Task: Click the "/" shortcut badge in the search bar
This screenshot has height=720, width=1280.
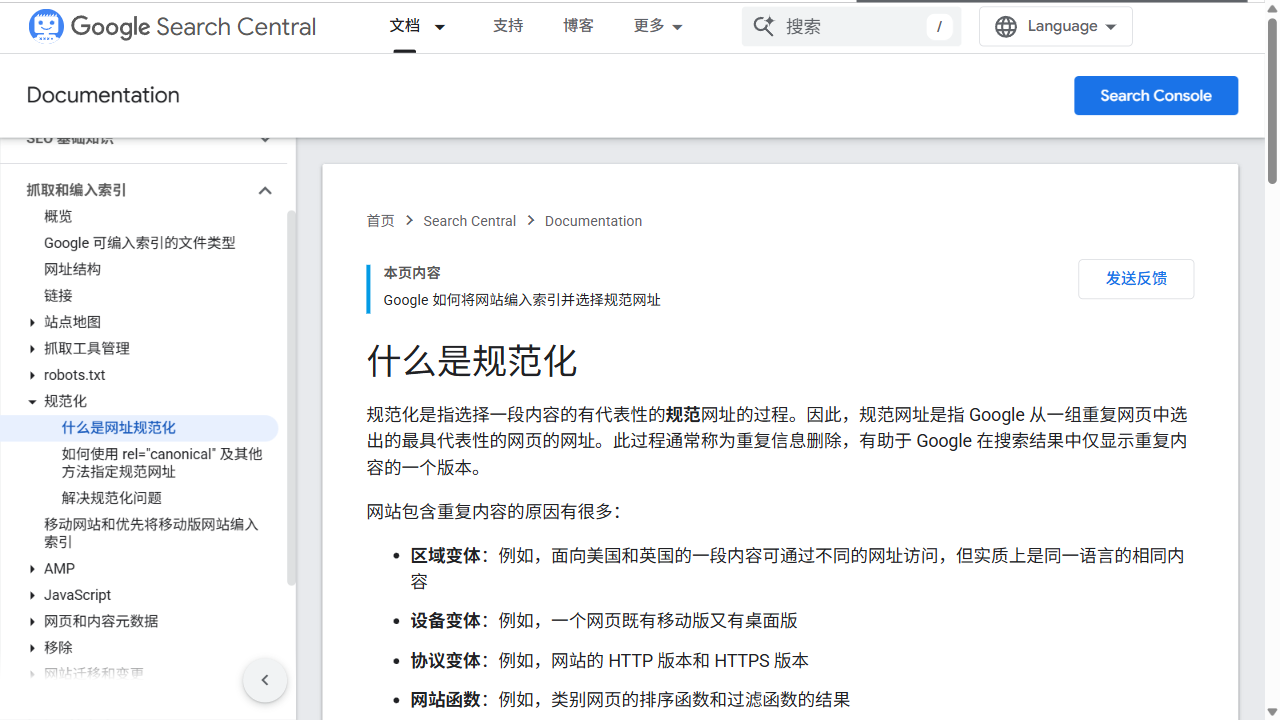Action: (x=938, y=26)
